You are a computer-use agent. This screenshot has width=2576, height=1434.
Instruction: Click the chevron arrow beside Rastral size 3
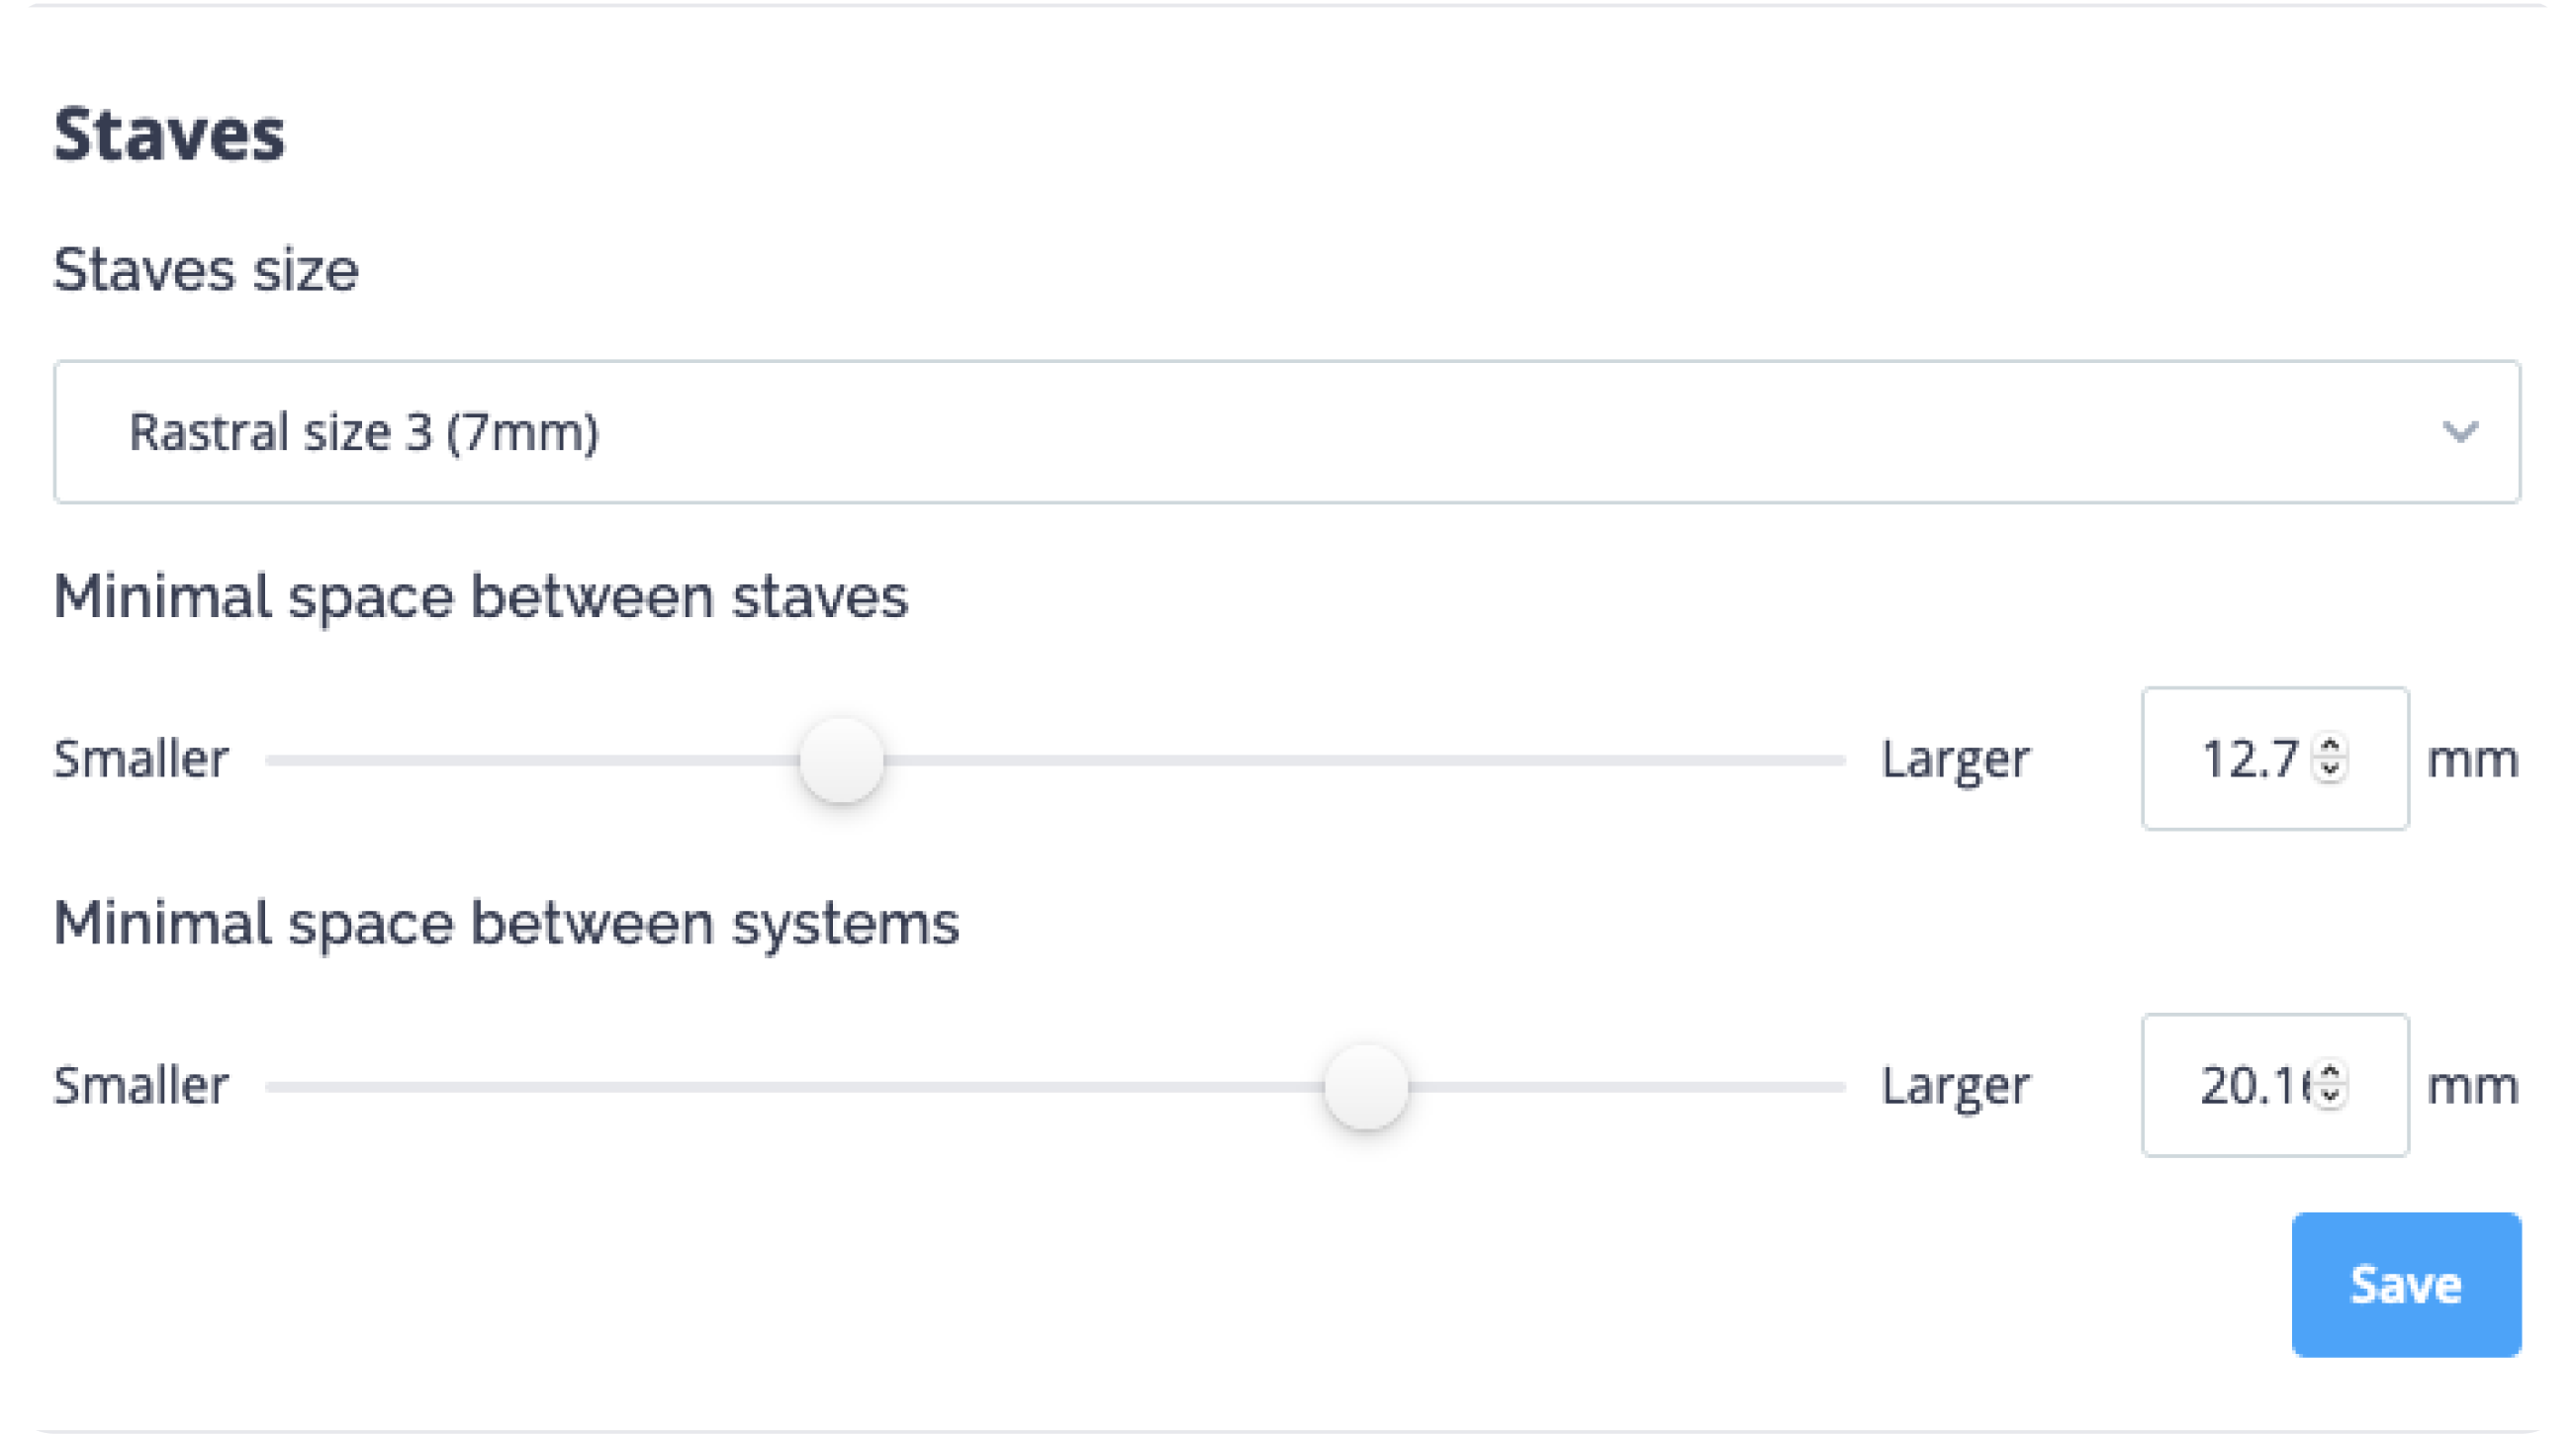[x=2459, y=432]
